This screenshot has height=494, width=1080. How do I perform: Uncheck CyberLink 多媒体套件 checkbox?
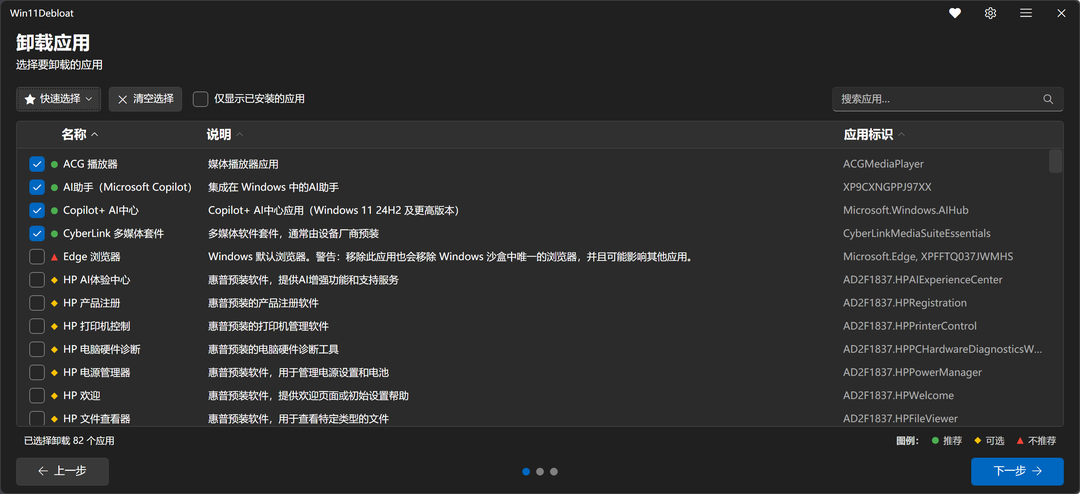37,234
